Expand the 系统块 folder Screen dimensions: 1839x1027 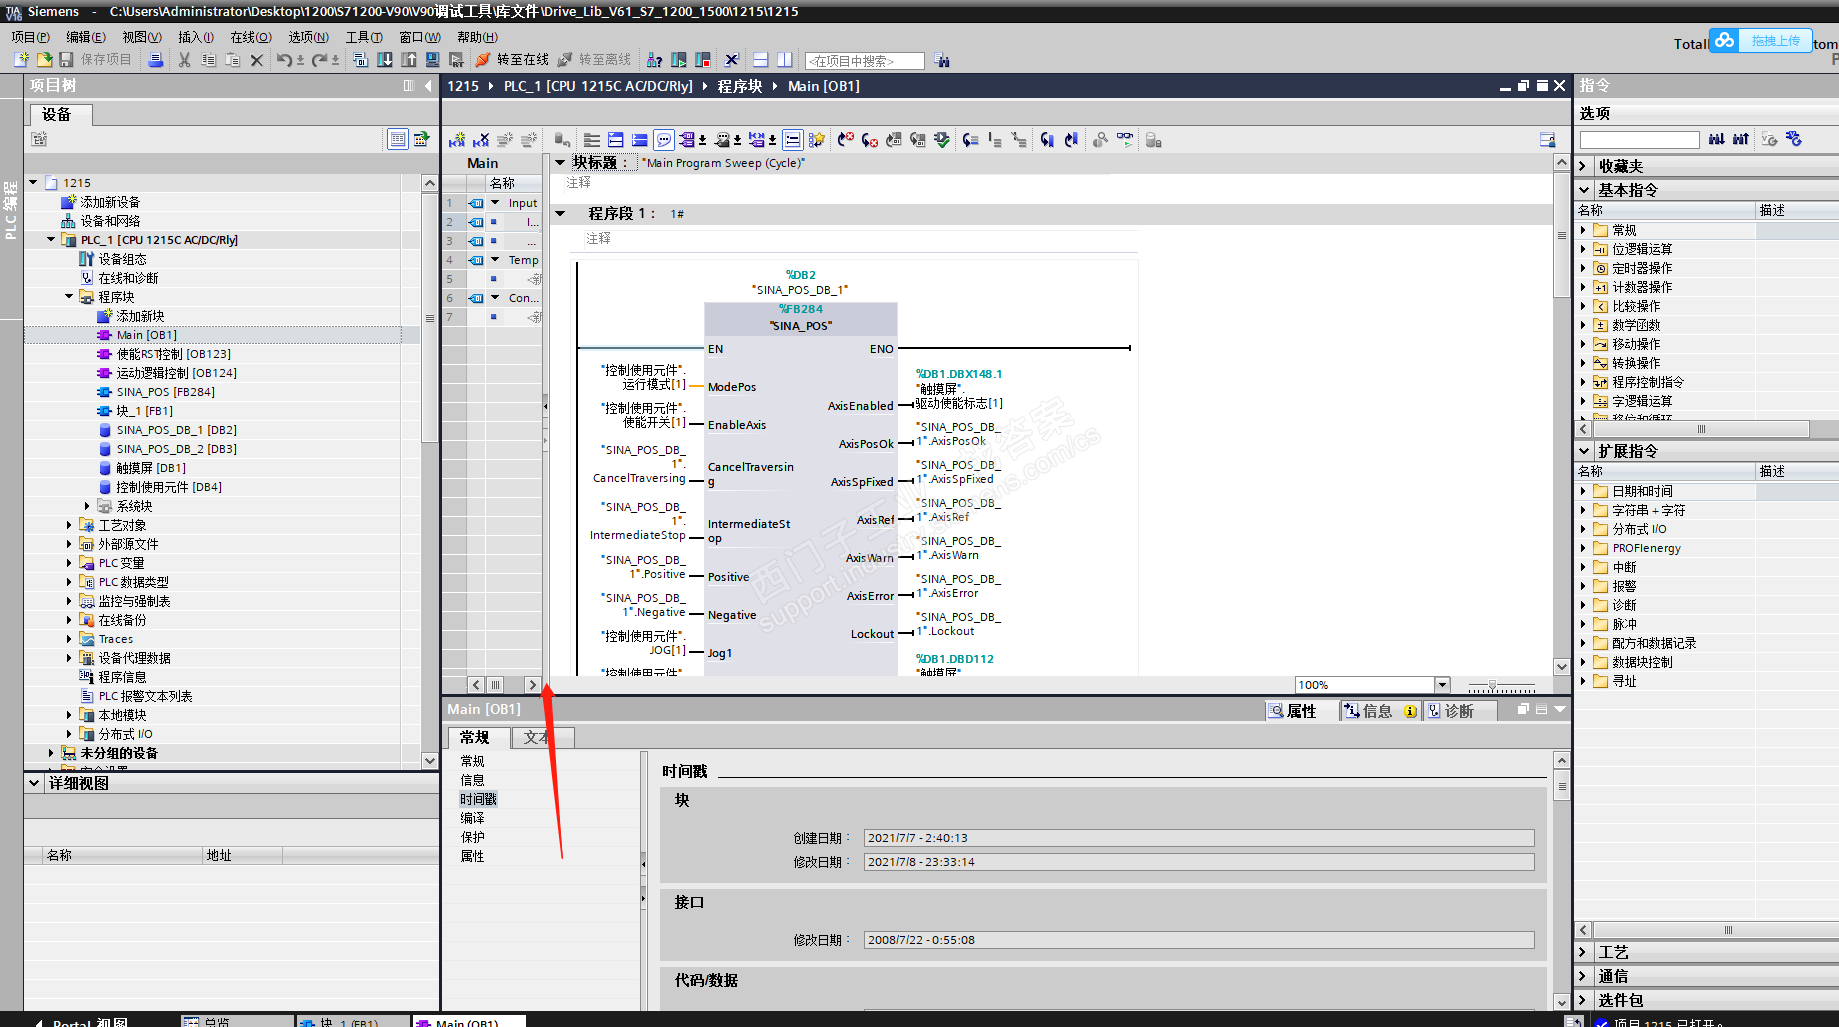pos(87,506)
